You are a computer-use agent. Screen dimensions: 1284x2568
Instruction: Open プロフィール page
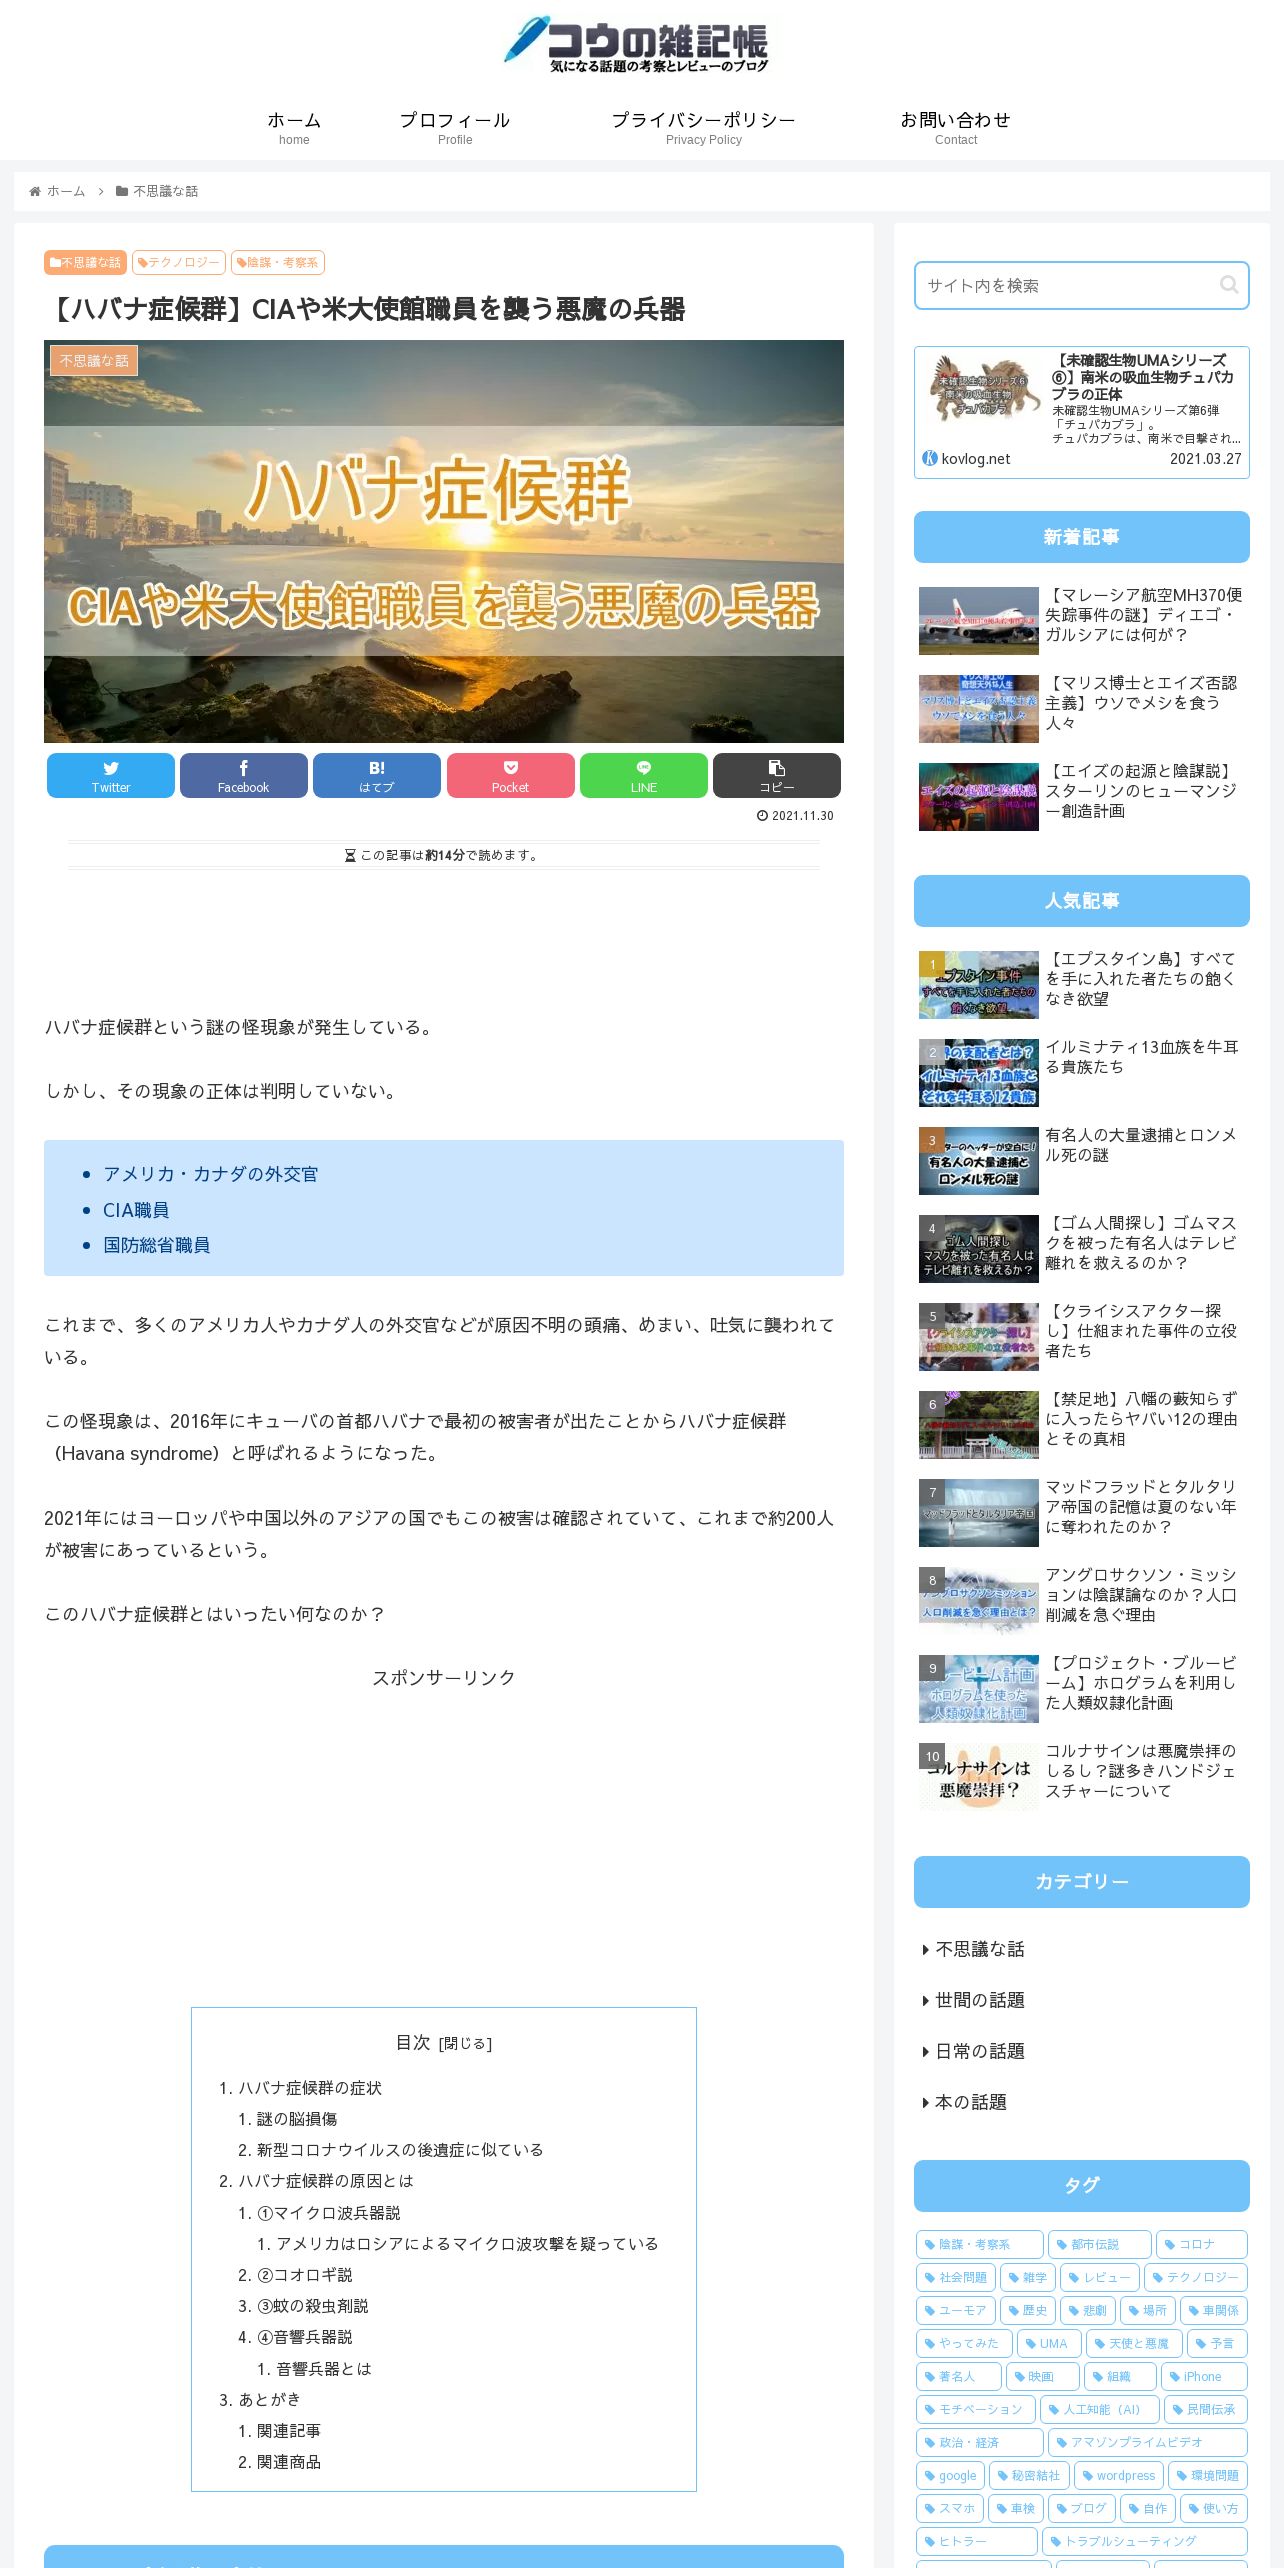pos(455,127)
